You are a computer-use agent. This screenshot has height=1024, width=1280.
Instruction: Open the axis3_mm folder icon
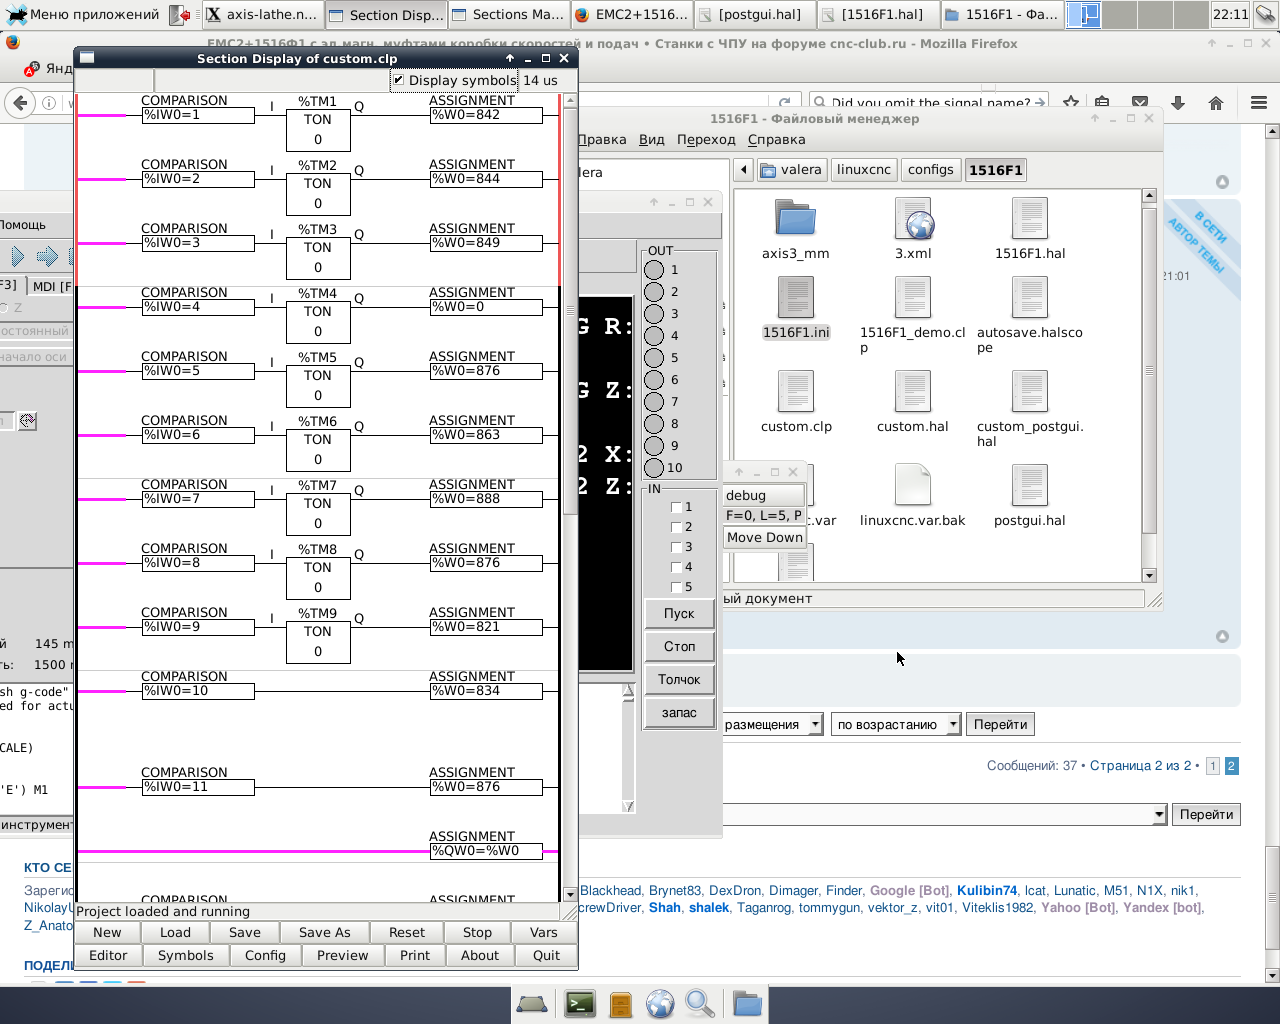tap(795, 218)
